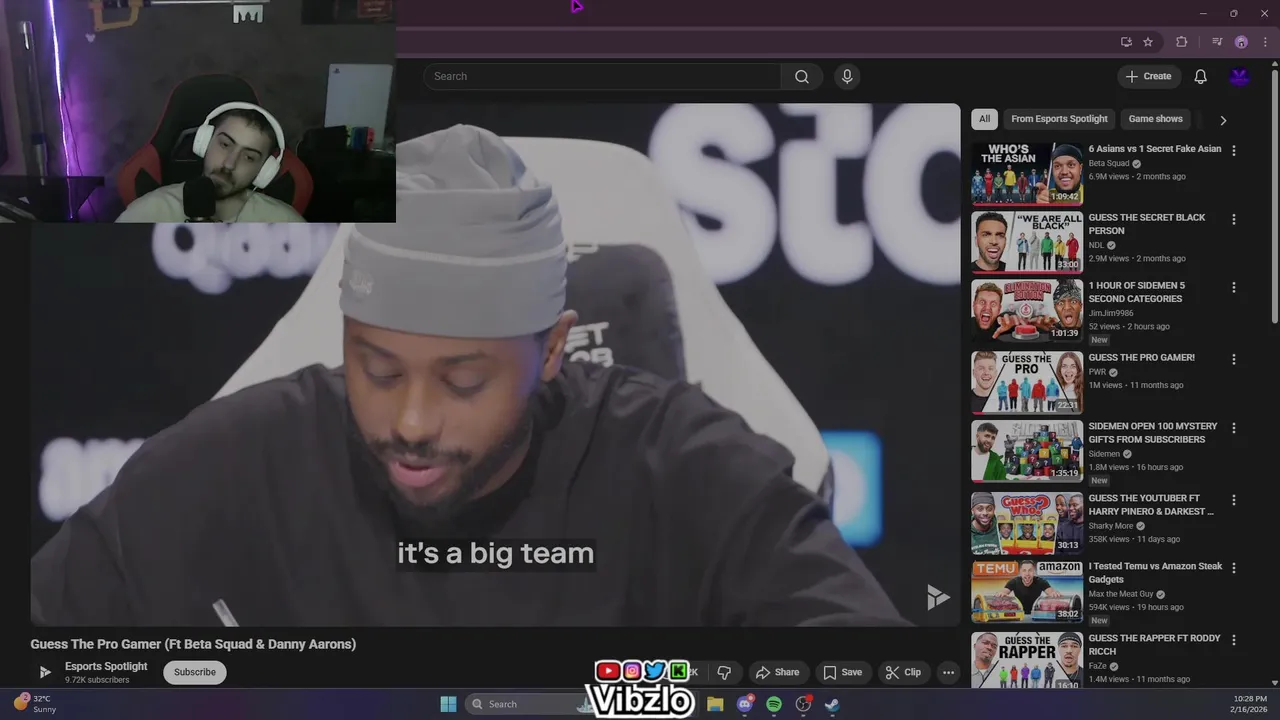Click the dislike thumbs-down button
Viewport: 1280px width, 720px height.
tap(724, 672)
